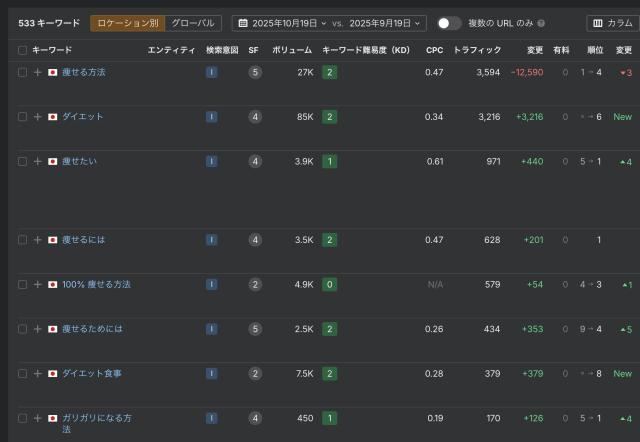Click traffic change value −12,590

(x=527, y=73)
